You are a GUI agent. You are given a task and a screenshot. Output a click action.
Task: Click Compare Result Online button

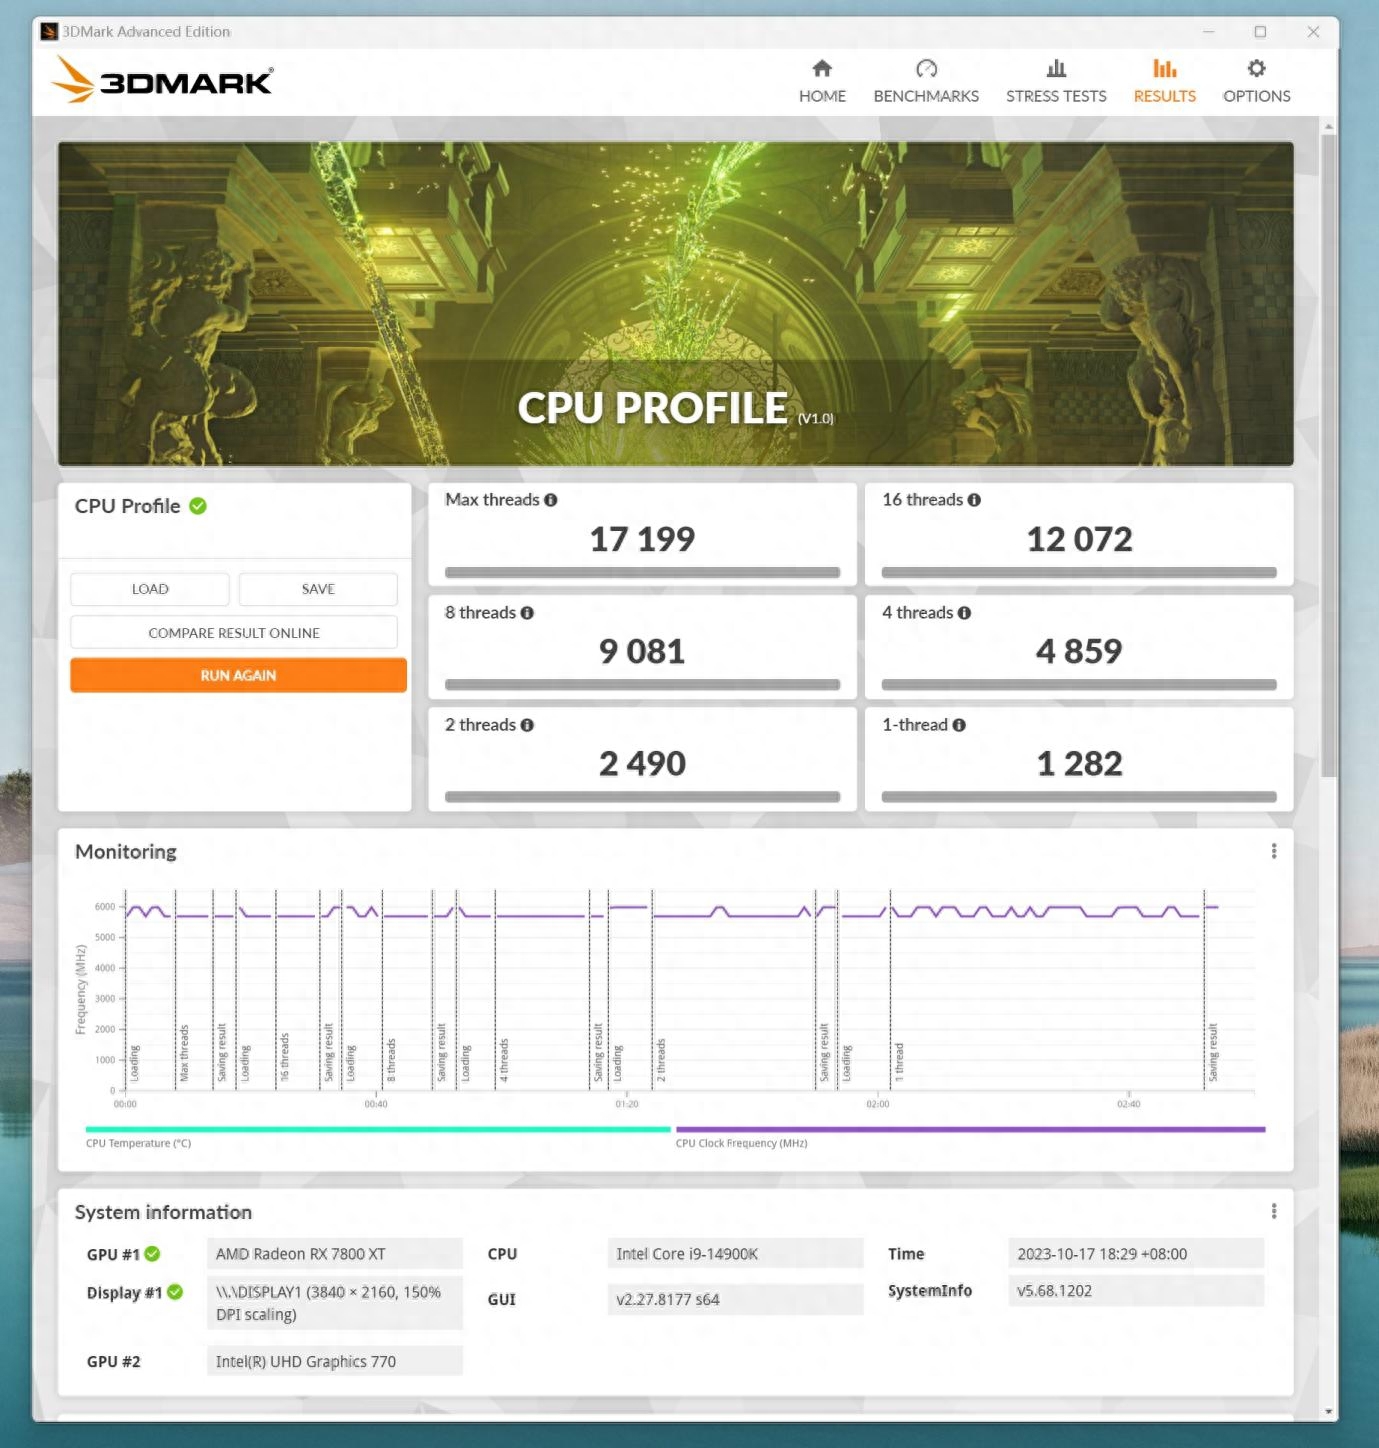234,633
